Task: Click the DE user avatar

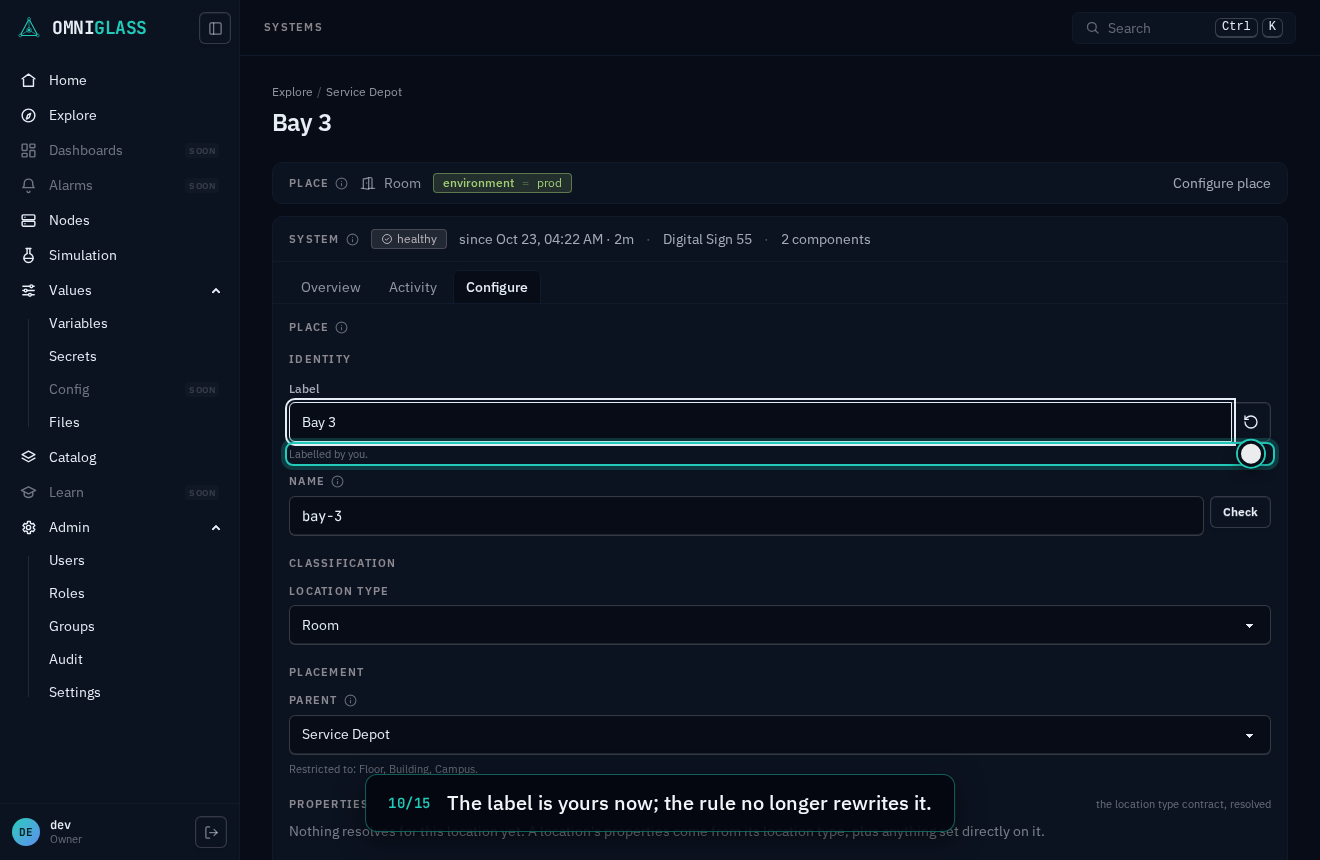Action: pos(26,832)
